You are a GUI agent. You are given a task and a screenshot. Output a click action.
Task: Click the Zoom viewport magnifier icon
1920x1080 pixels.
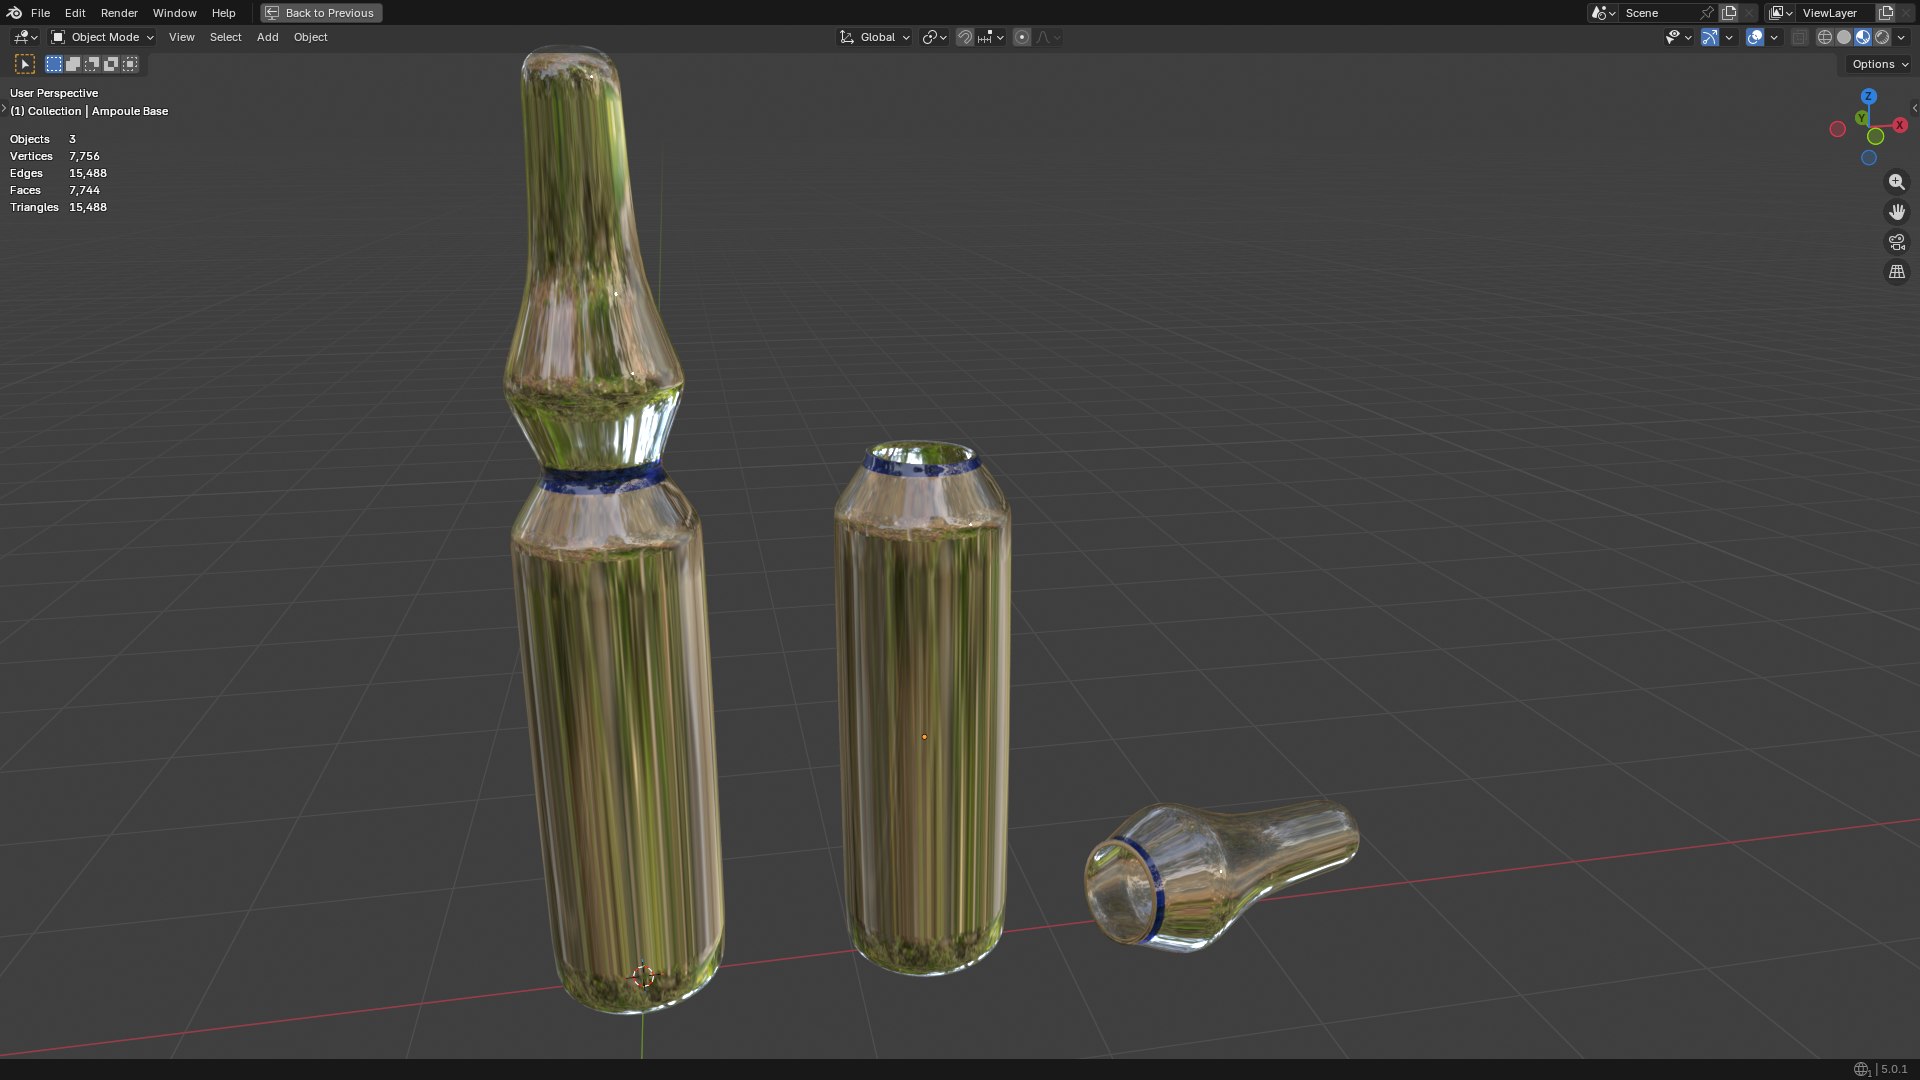tap(1896, 182)
